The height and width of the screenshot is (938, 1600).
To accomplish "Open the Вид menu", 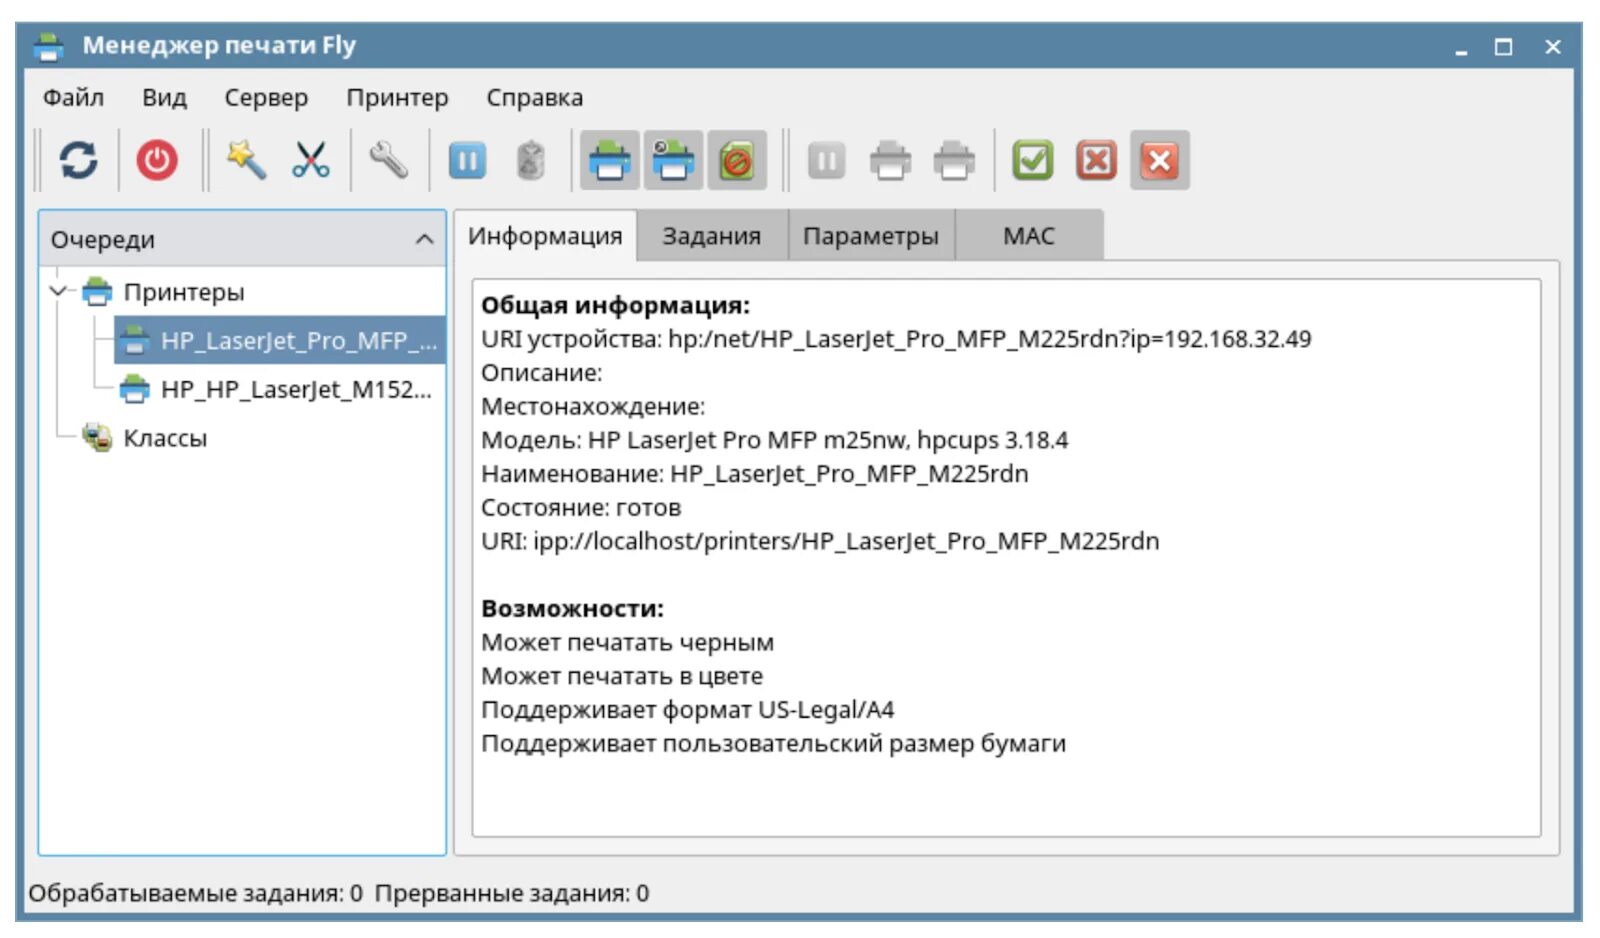I will tap(164, 97).
